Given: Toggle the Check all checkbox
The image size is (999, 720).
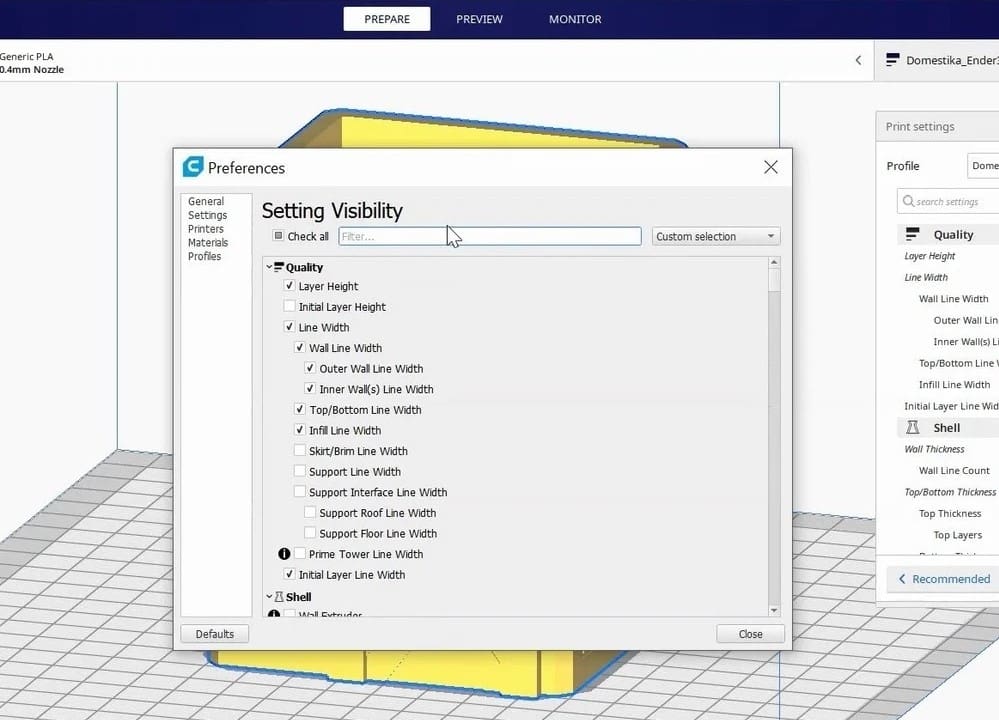Looking at the screenshot, I should click(278, 236).
